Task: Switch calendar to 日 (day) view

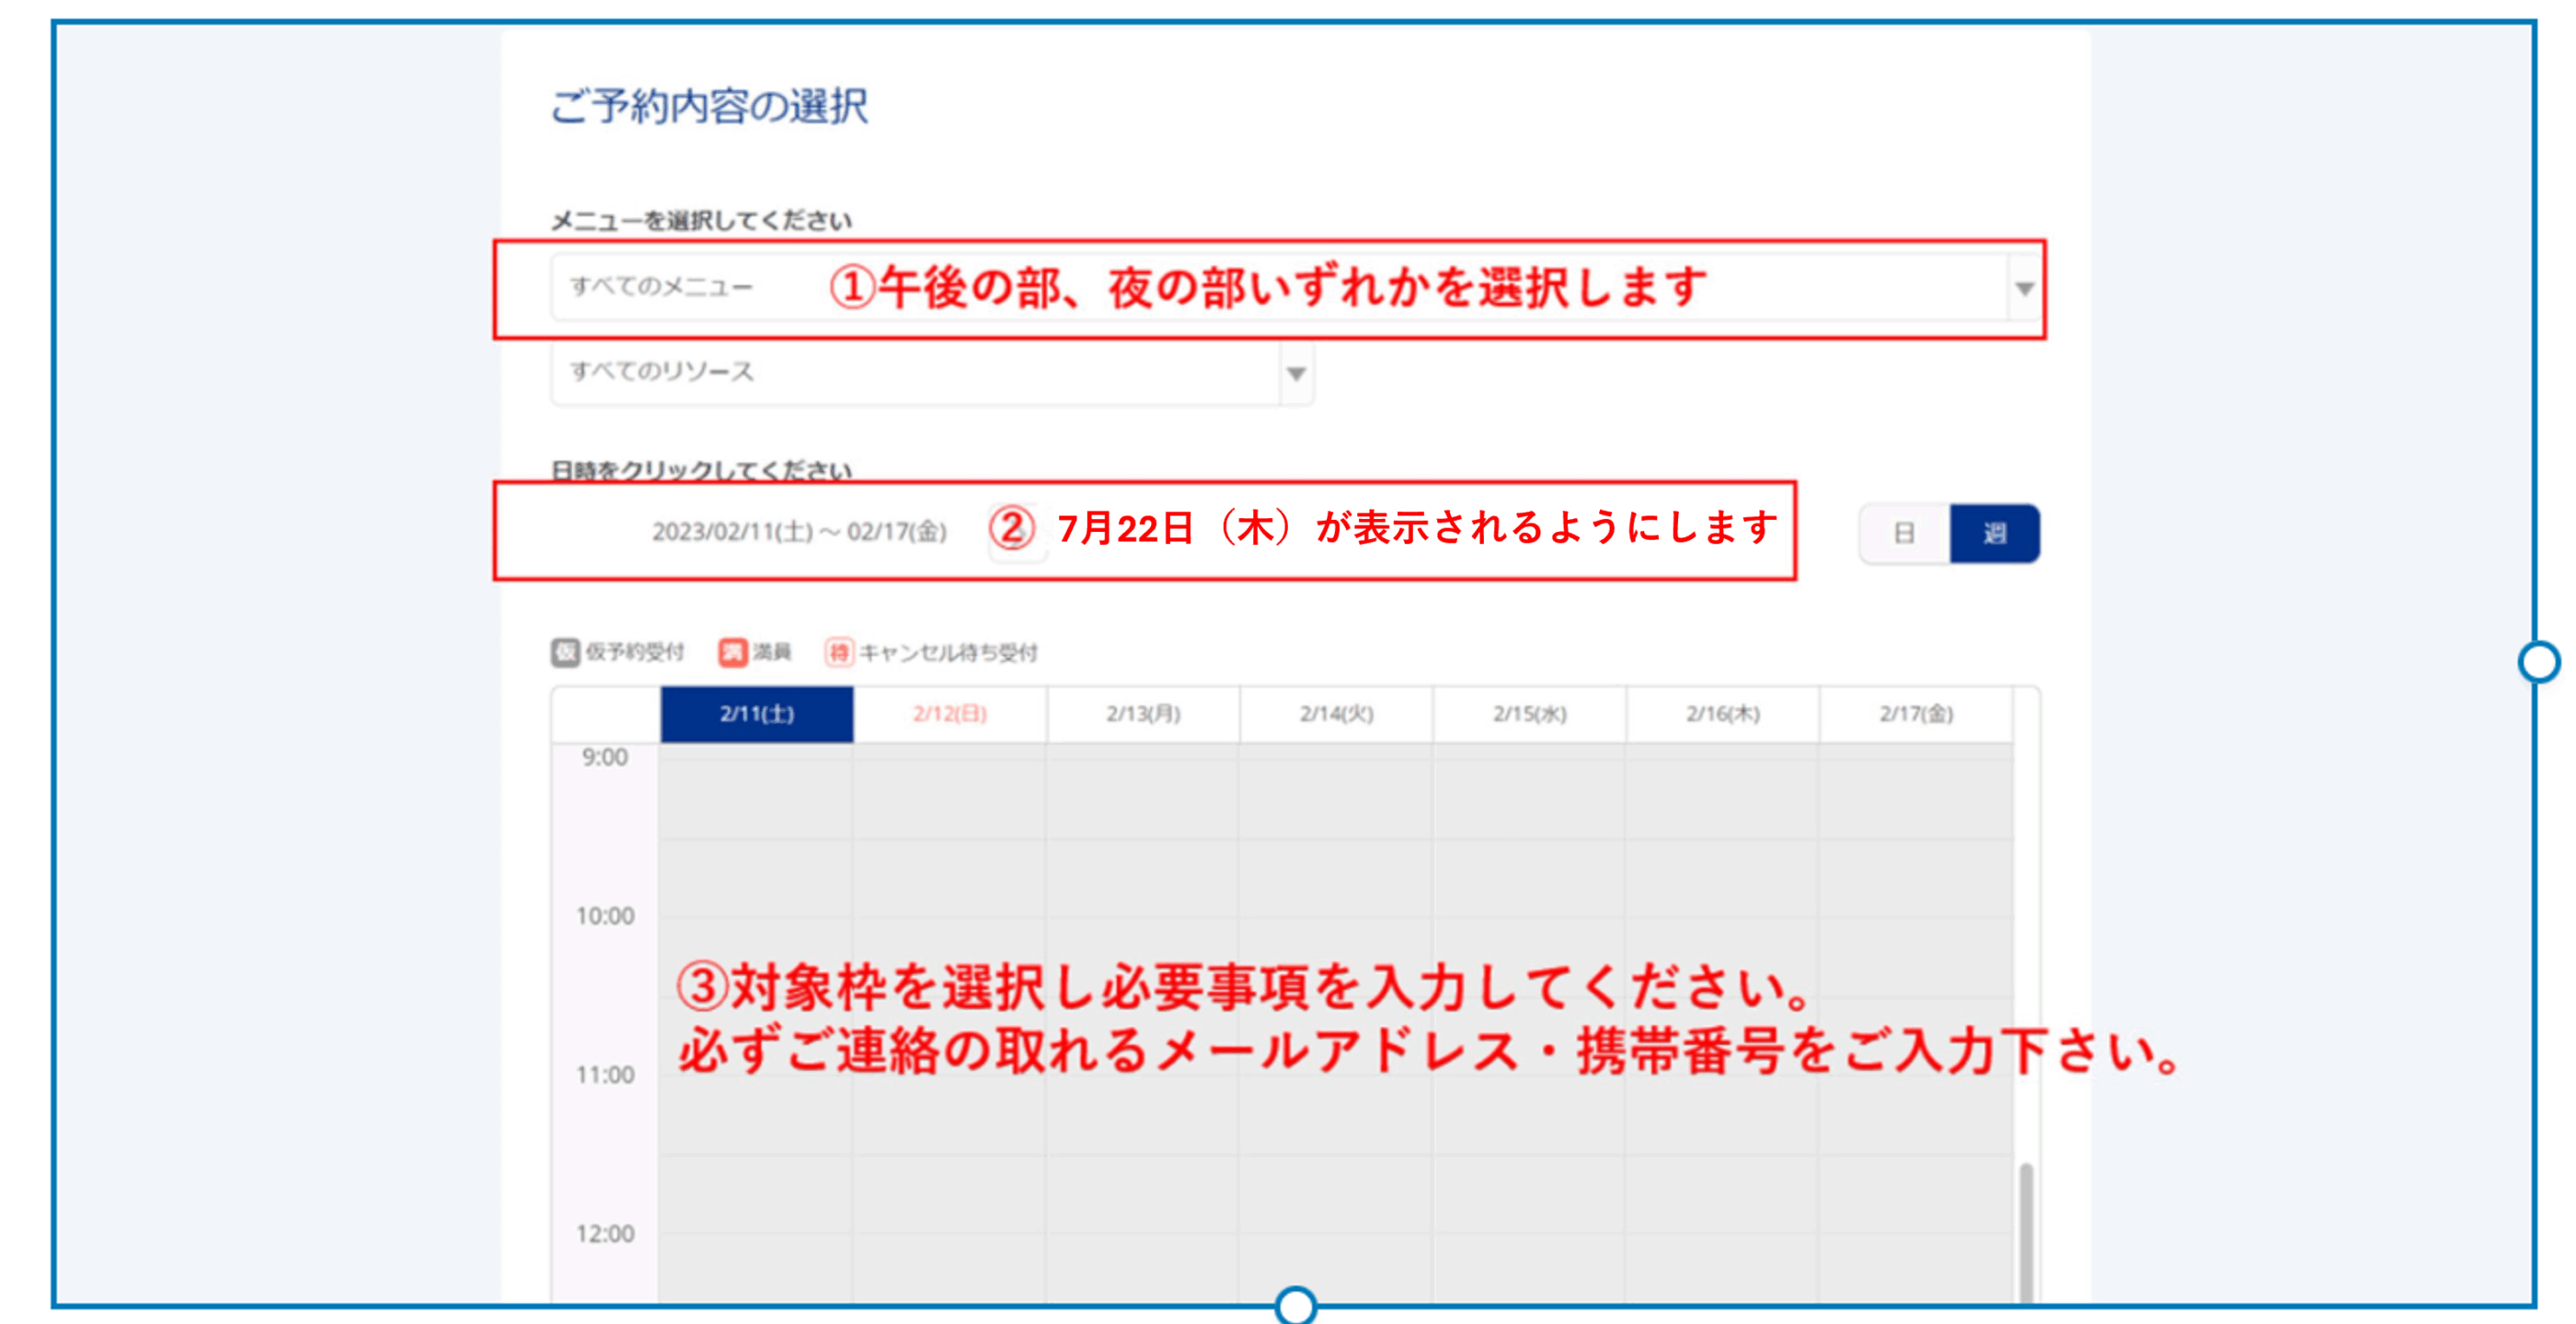Action: pyautogui.click(x=1904, y=533)
